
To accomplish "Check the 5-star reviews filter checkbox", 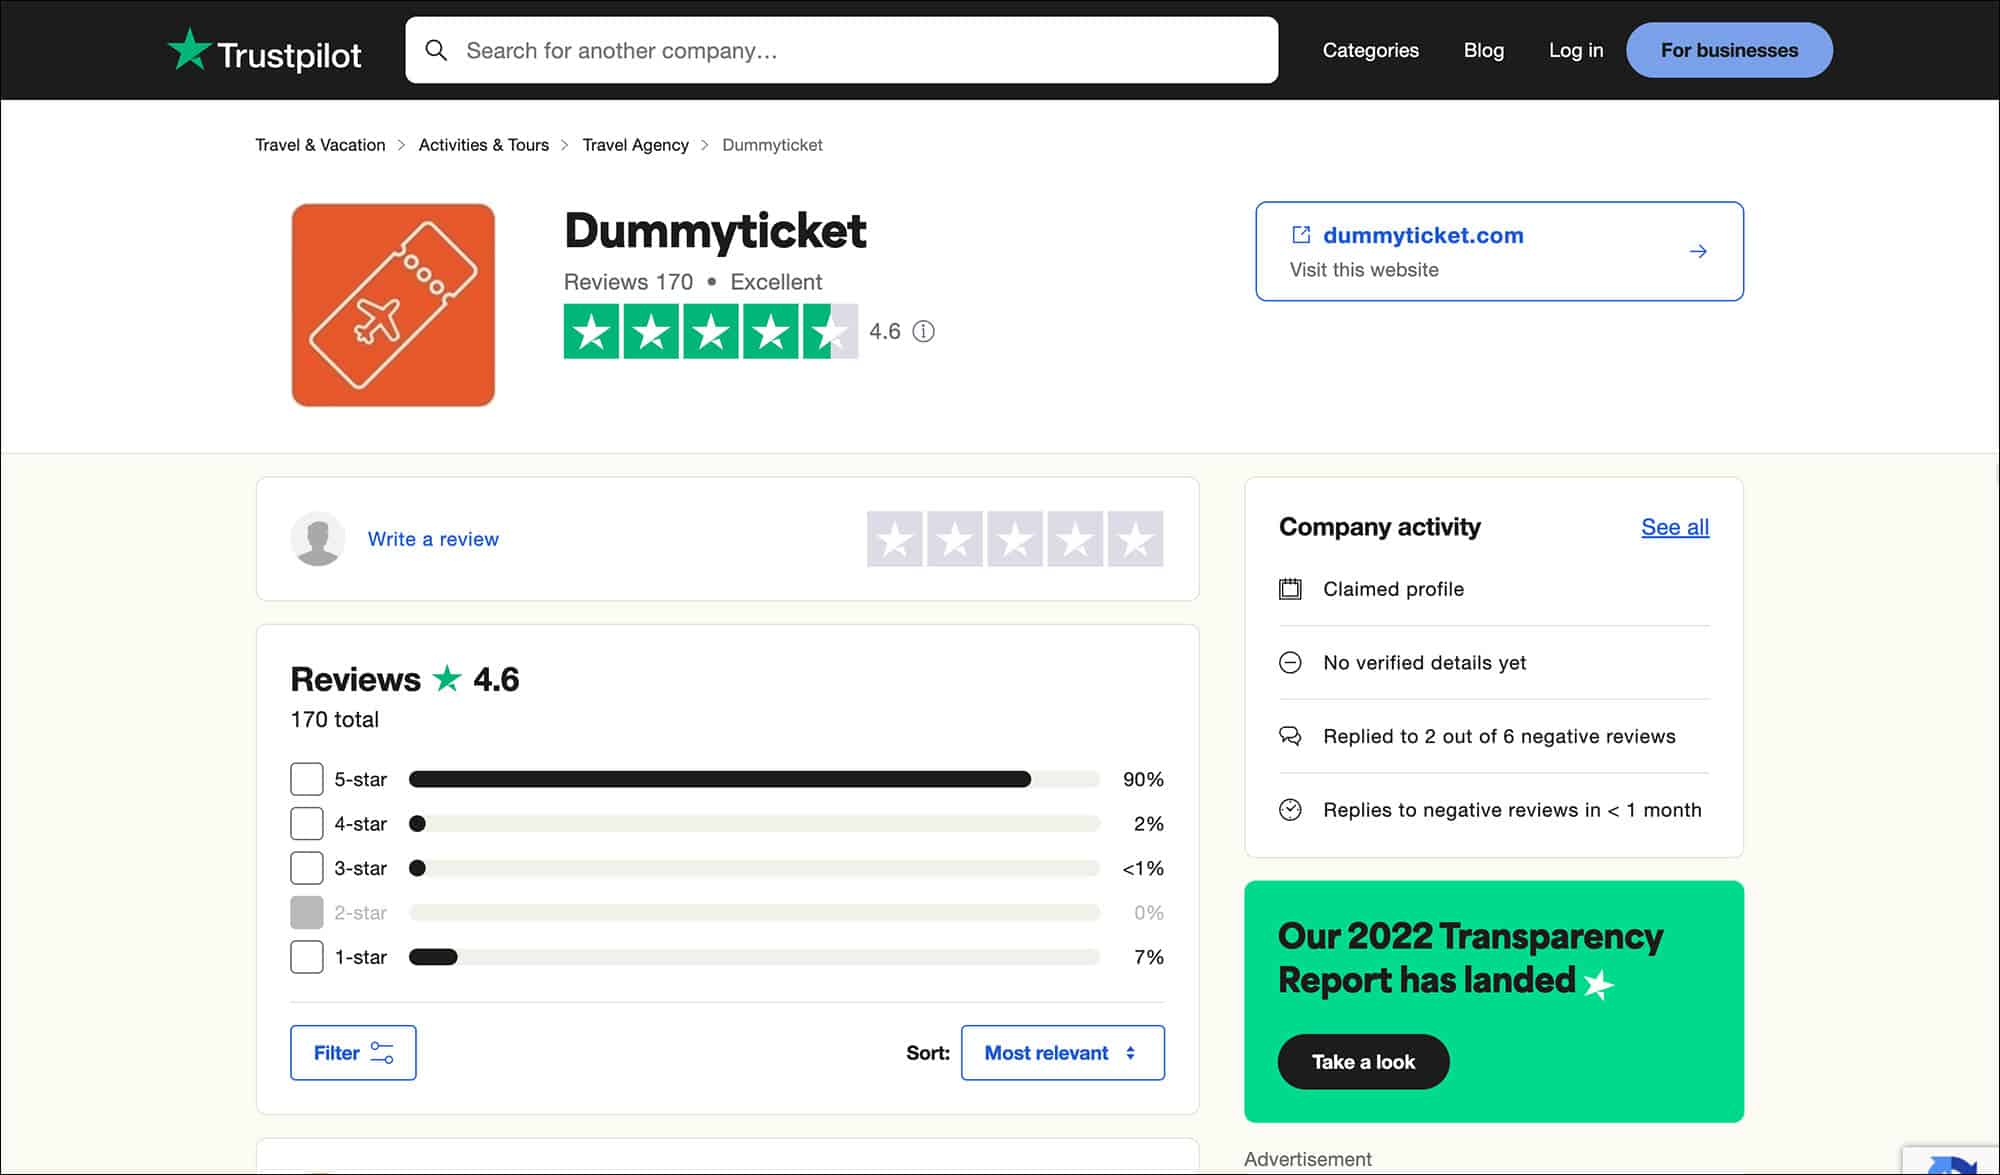I will pyautogui.click(x=306, y=778).
